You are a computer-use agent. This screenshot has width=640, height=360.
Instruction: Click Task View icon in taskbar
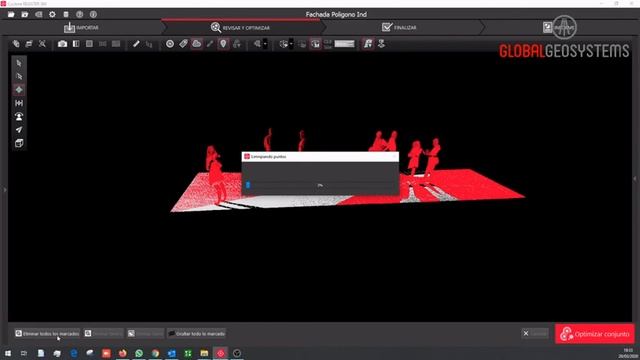[x=24, y=353]
